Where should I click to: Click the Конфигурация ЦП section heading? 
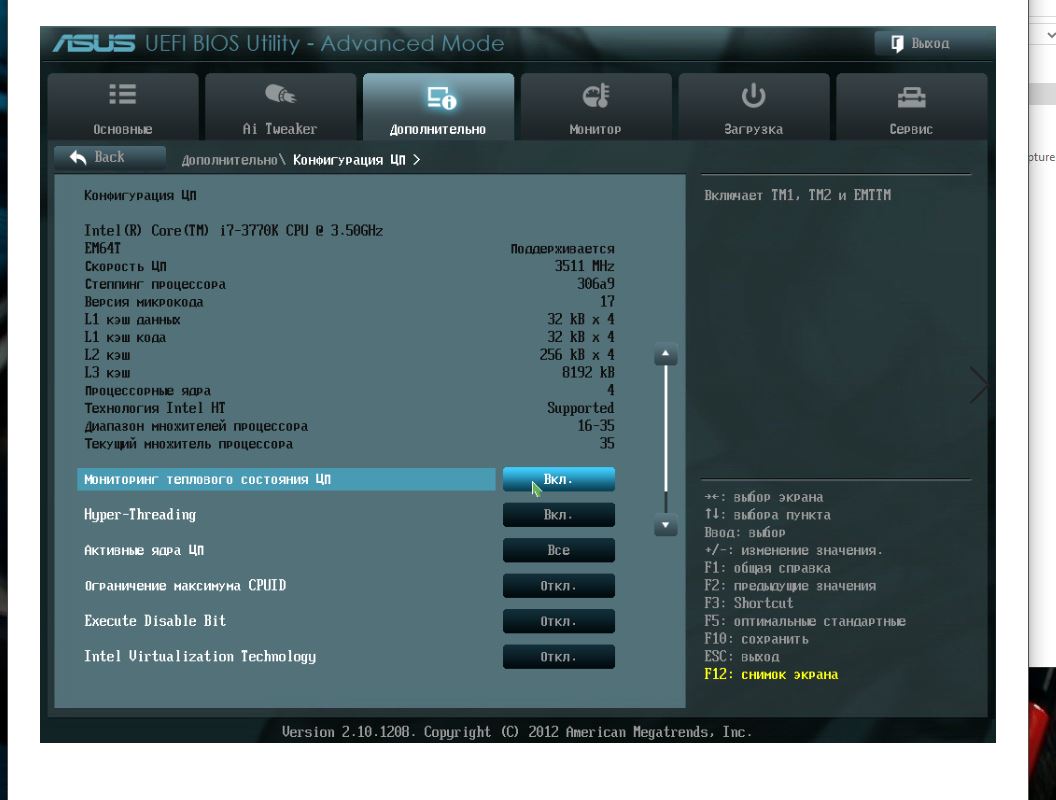pyautogui.click(x=140, y=195)
